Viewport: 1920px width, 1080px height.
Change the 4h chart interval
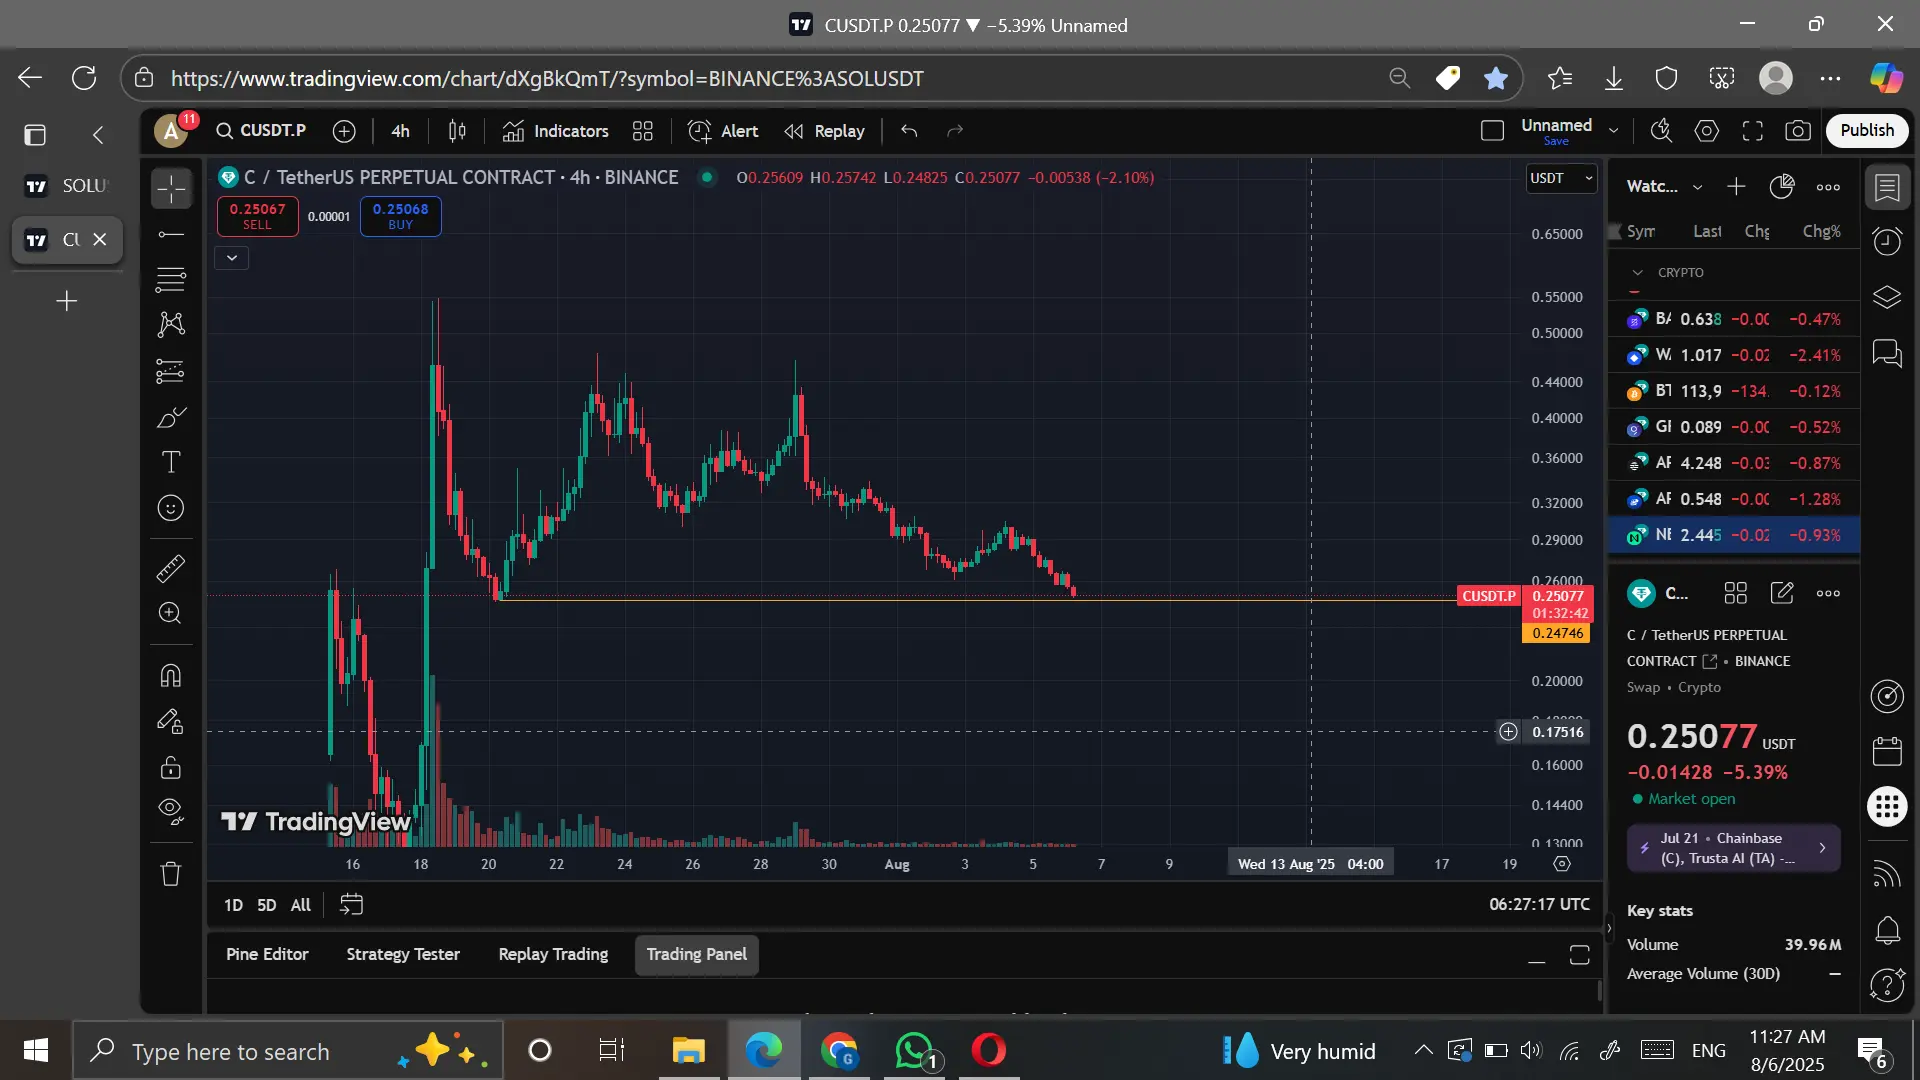(x=400, y=131)
